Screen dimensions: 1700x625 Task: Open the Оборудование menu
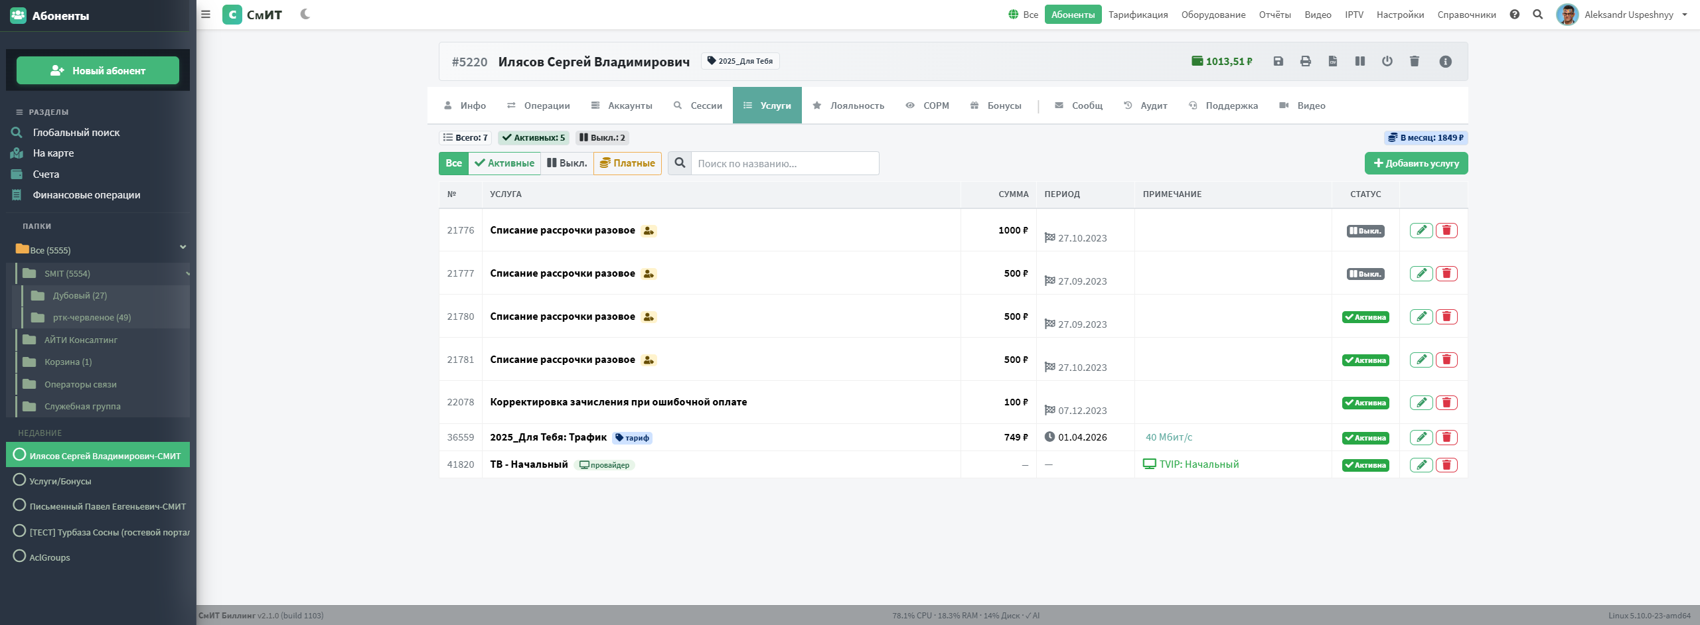pyautogui.click(x=1213, y=15)
